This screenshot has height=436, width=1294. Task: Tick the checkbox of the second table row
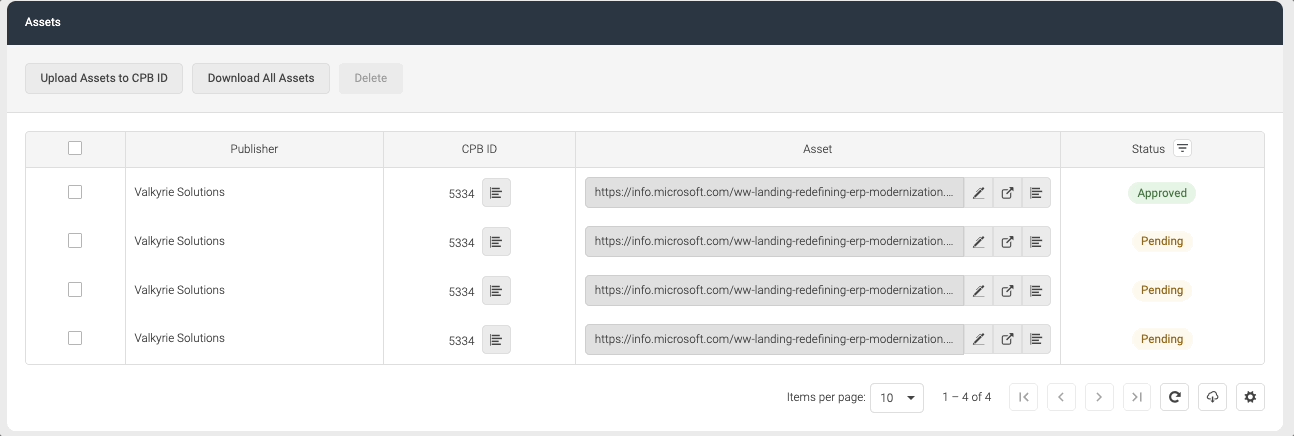click(75, 241)
